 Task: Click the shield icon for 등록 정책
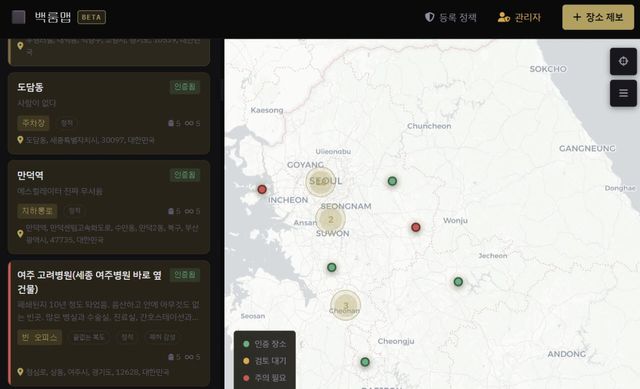[x=429, y=17]
